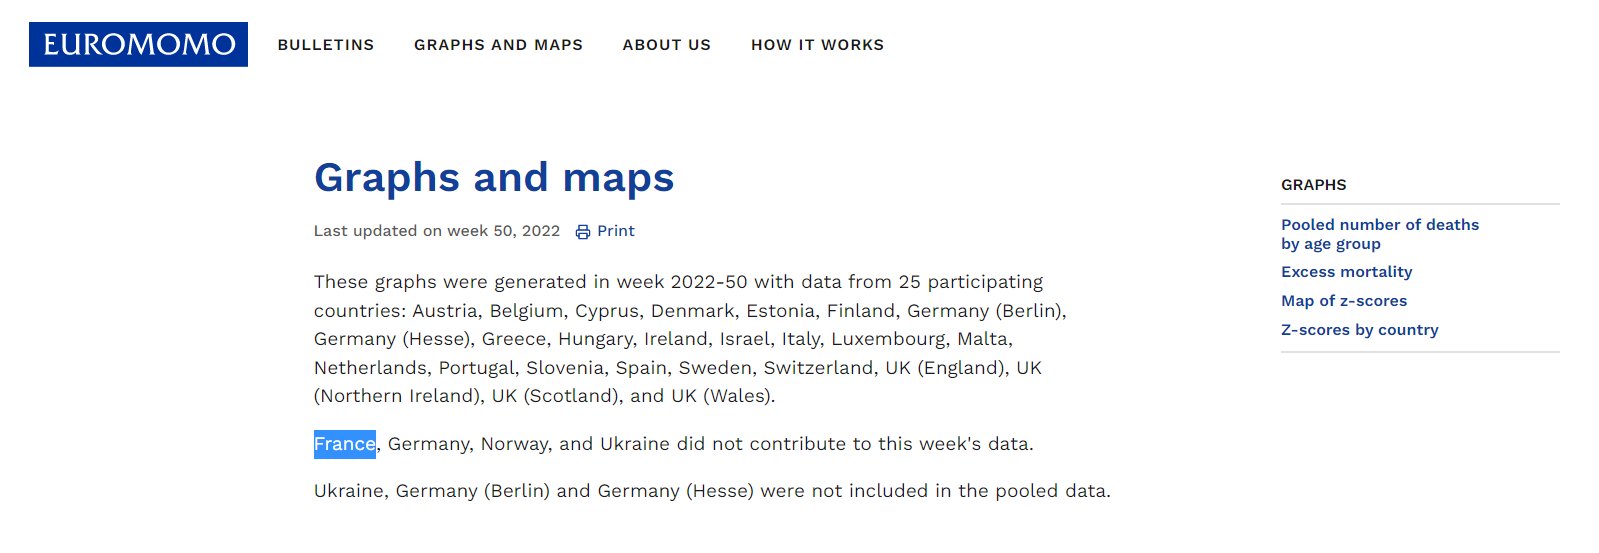The image size is (1599, 553).
Task: Open the About Us page
Action: (667, 45)
